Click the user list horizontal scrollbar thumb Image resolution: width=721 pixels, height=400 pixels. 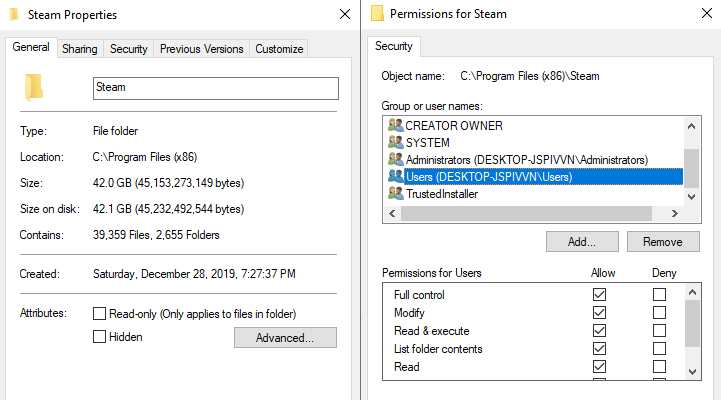(526, 213)
